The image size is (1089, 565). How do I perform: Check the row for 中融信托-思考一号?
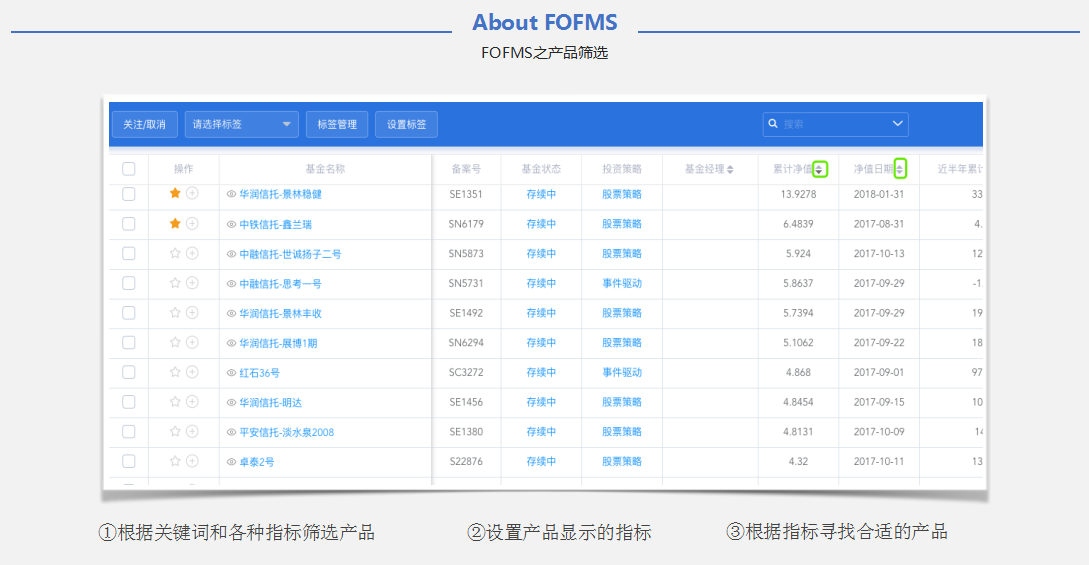[x=128, y=283]
